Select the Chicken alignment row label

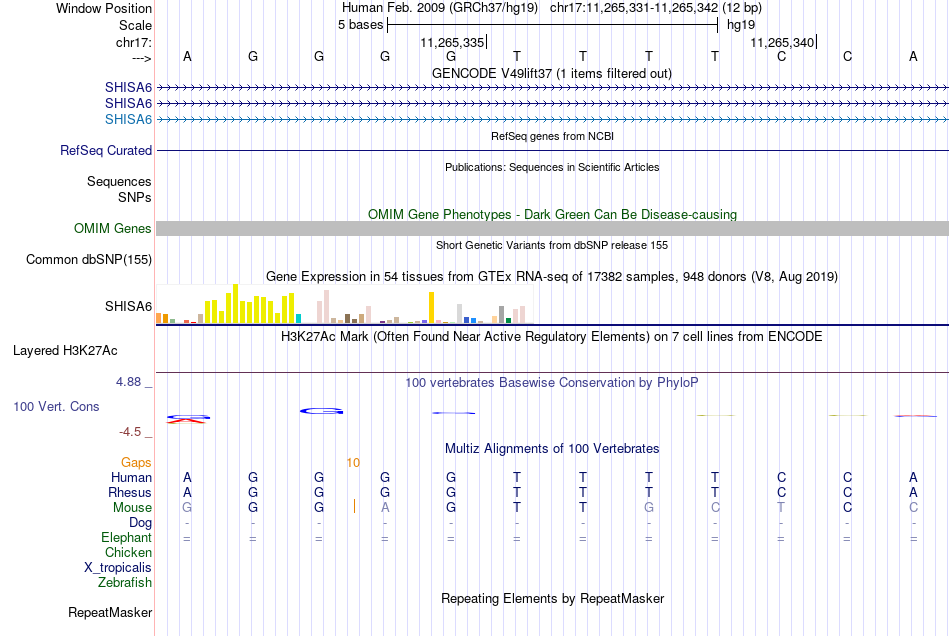point(128,552)
